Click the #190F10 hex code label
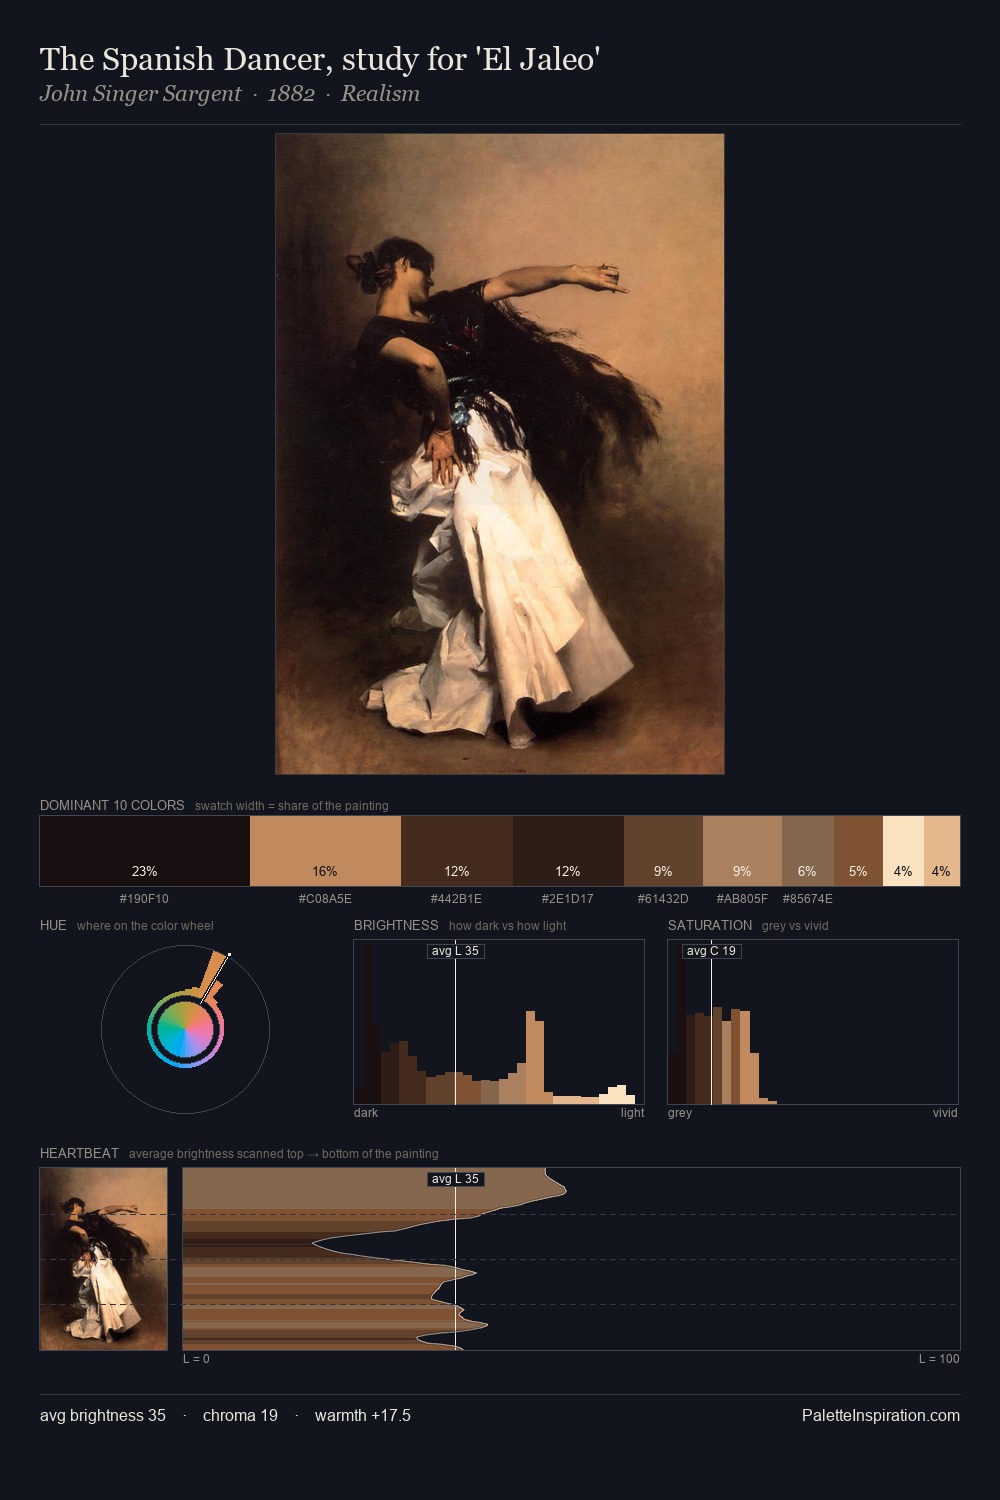The image size is (1000, 1500). click(144, 898)
